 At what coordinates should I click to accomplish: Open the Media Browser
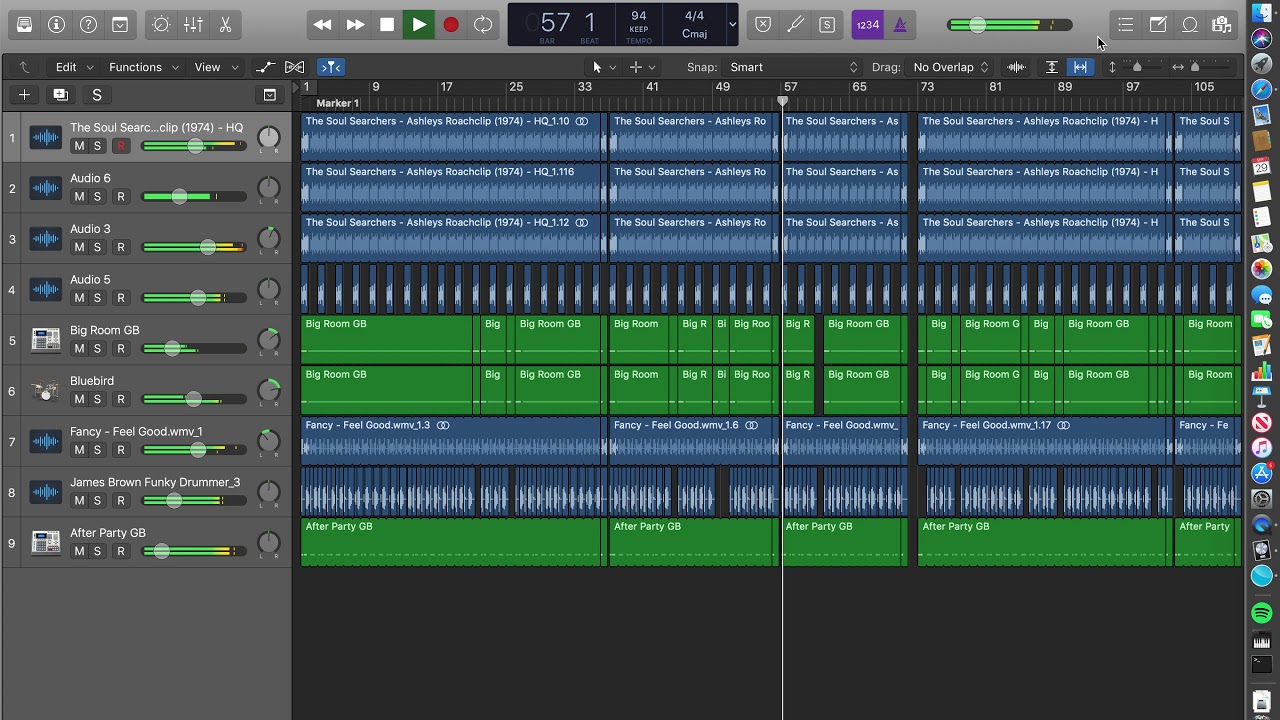[1221, 25]
